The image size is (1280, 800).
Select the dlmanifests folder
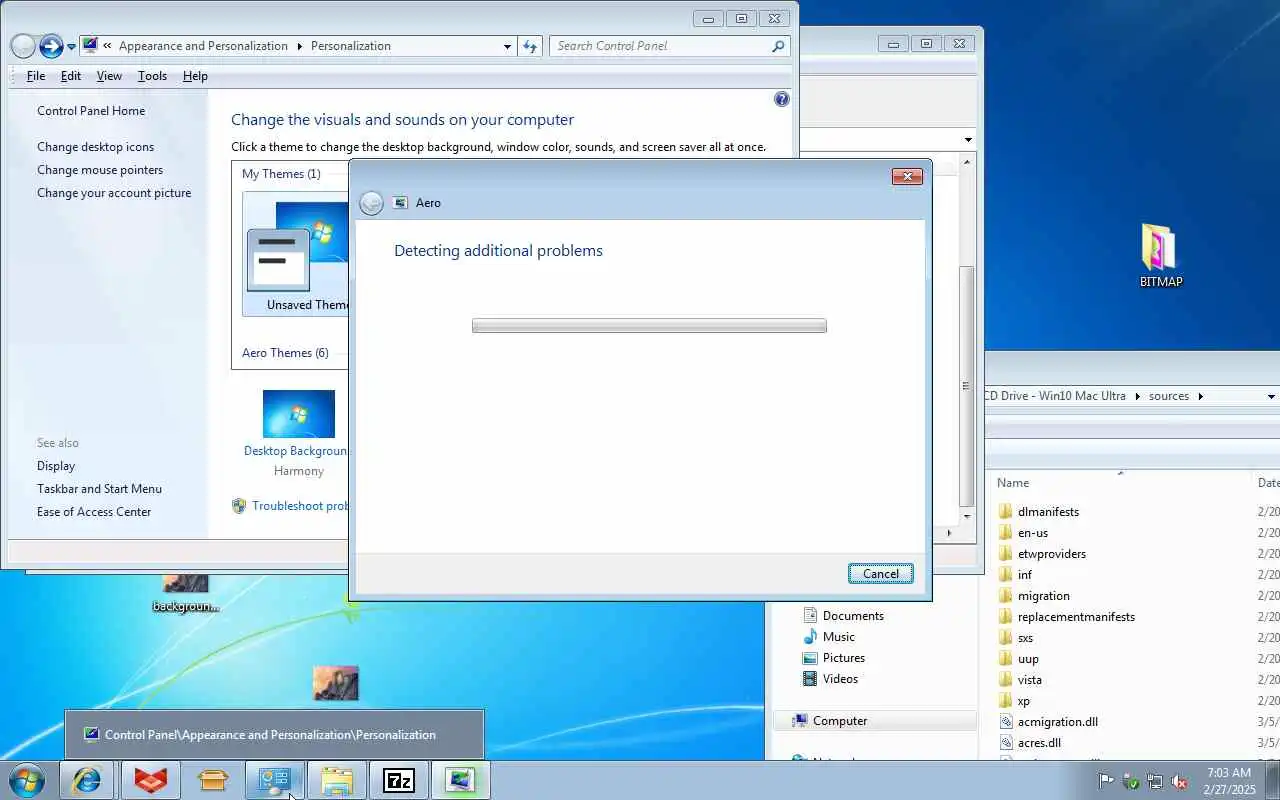point(1048,512)
